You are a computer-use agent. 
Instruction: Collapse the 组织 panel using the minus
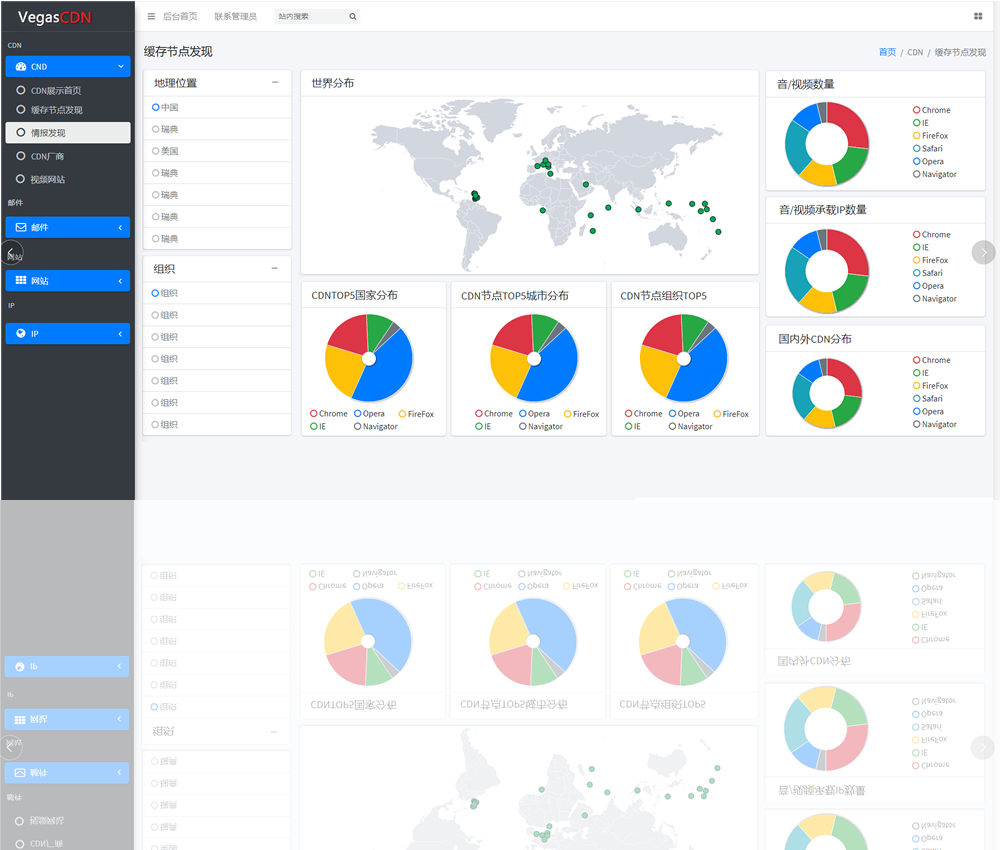pos(275,269)
